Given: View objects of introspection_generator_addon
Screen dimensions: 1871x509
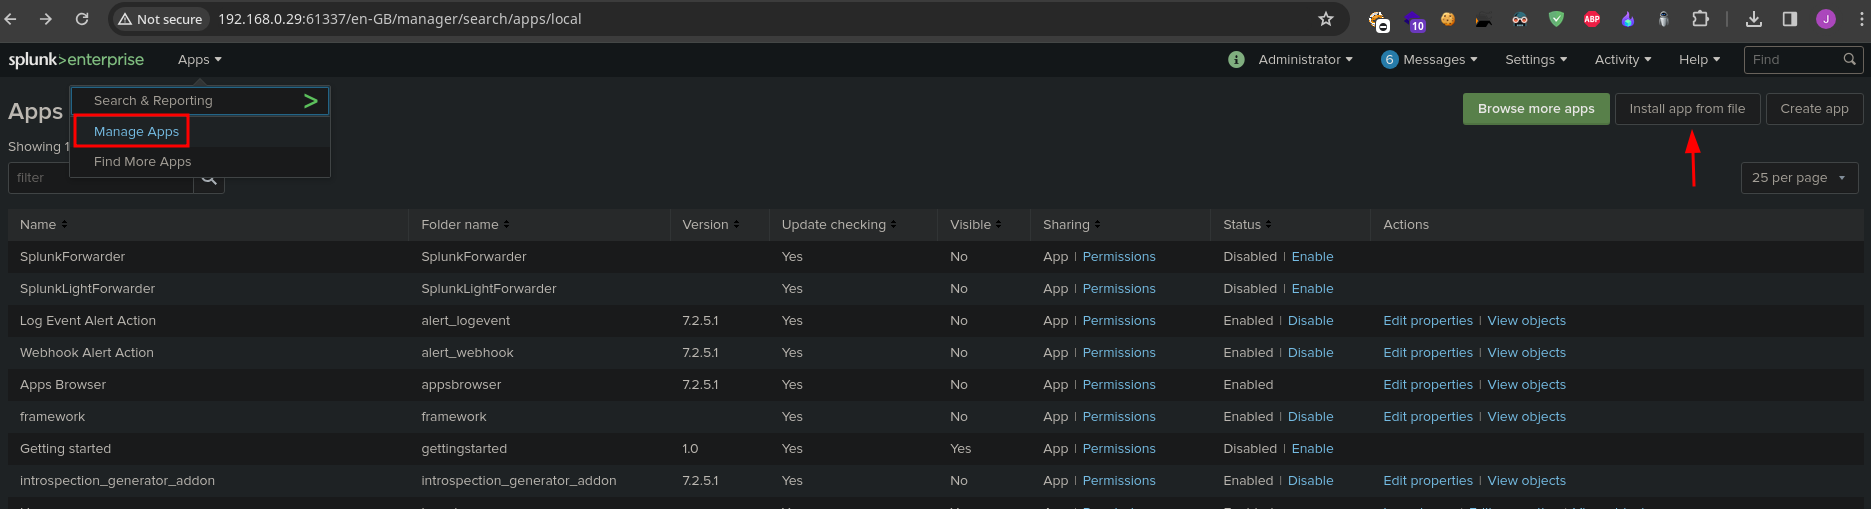Looking at the screenshot, I should point(1526,481).
